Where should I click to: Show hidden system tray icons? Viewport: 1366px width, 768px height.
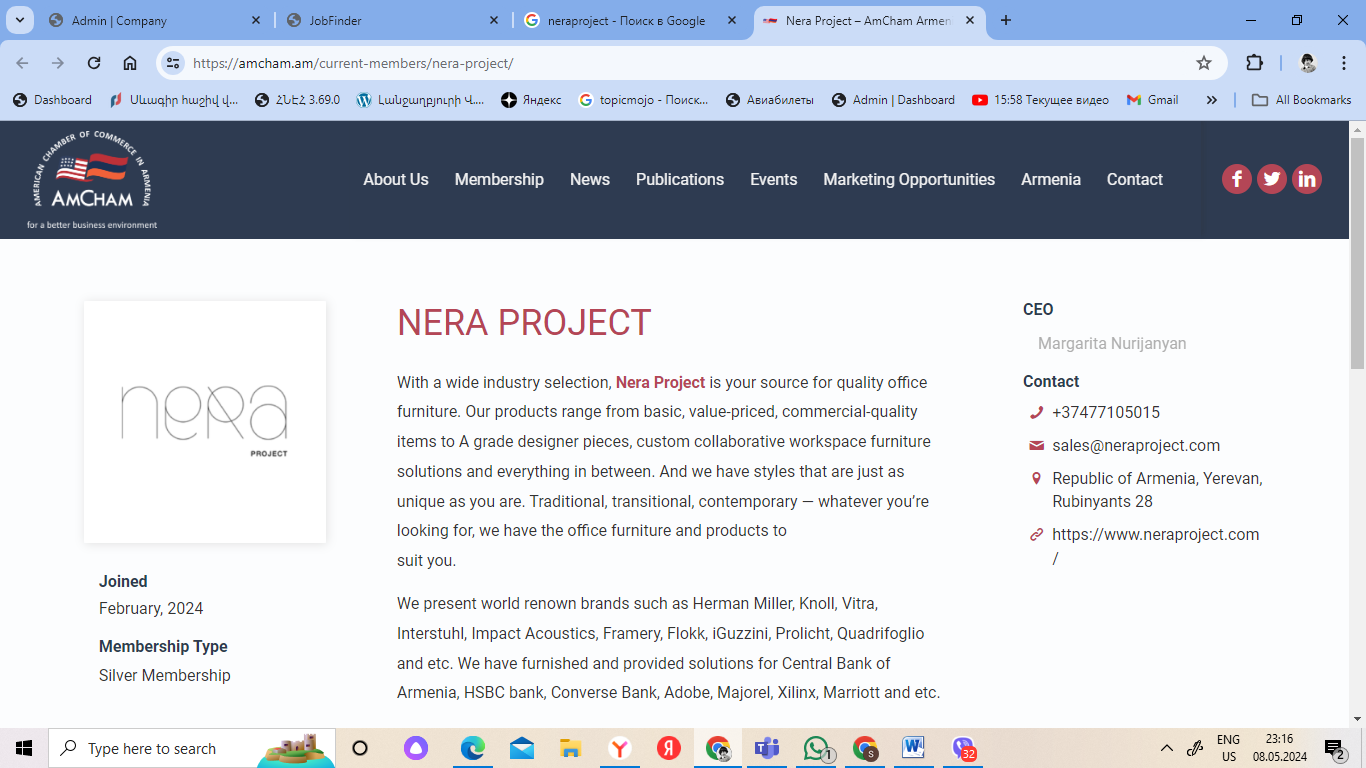[x=1166, y=748]
